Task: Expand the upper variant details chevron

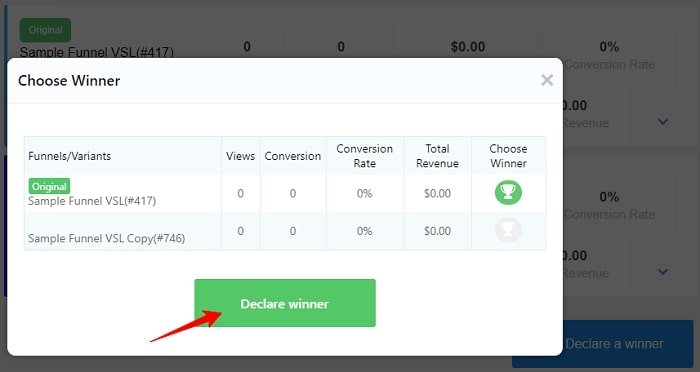Action: tap(663, 121)
